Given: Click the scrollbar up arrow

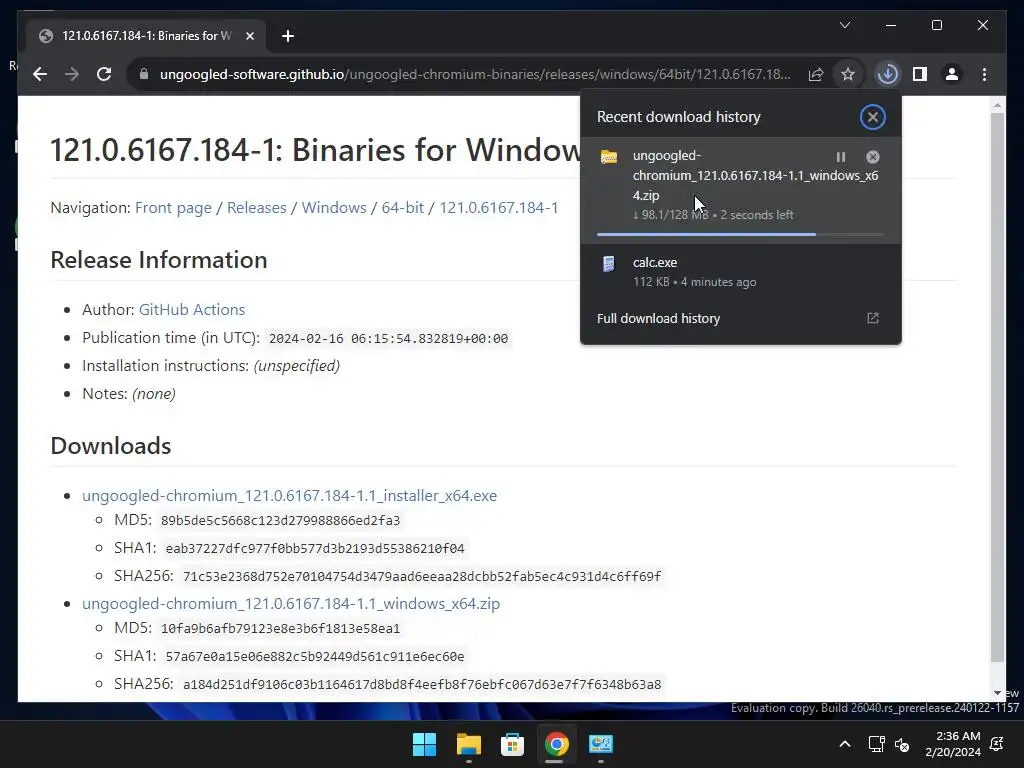Looking at the screenshot, I should [997, 104].
